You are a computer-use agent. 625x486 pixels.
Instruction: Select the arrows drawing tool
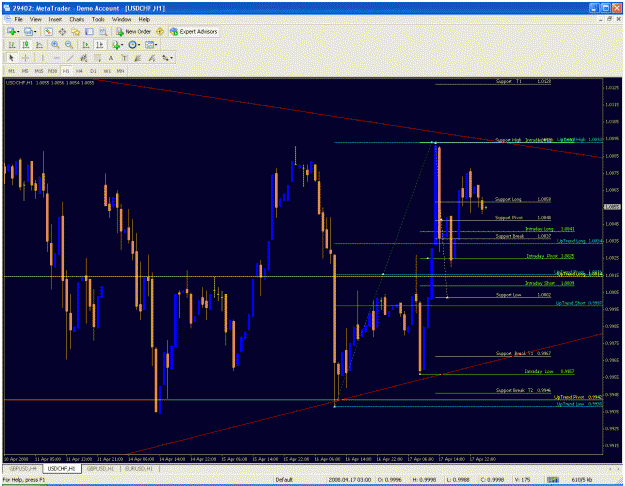tap(165, 58)
